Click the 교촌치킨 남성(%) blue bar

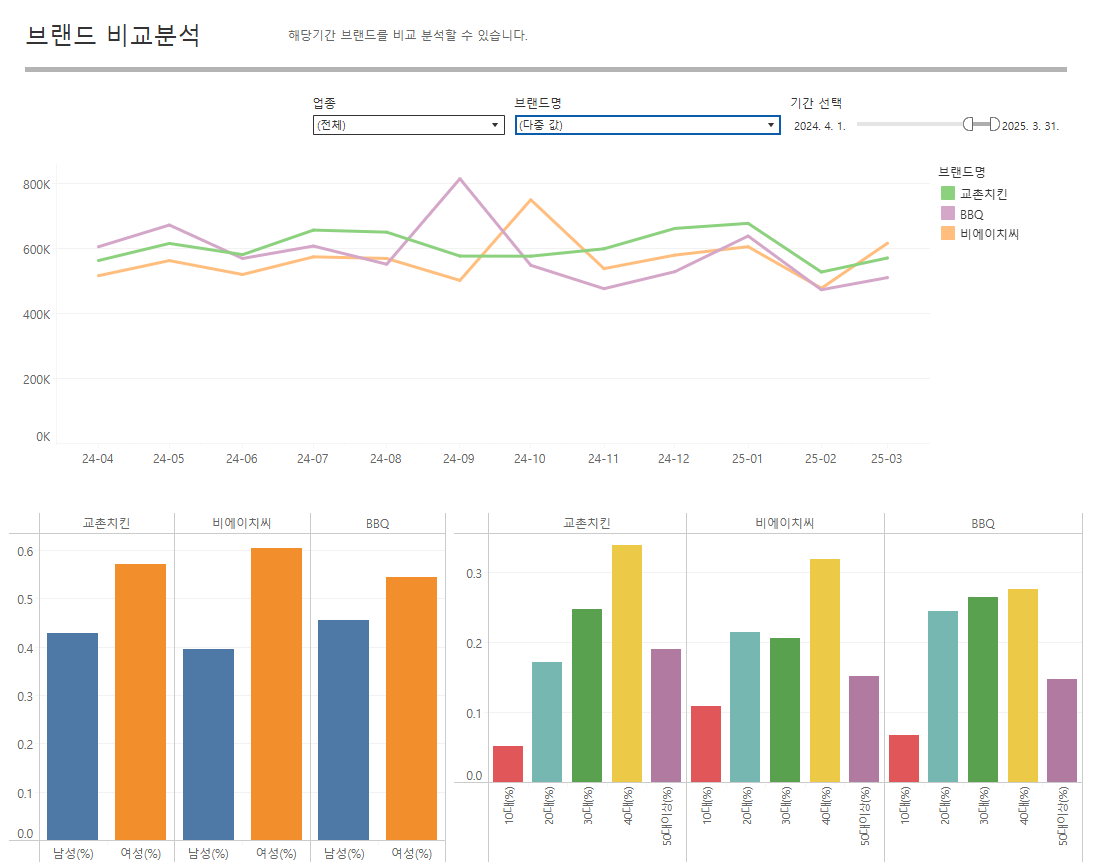pyautogui.click(x=73, y=736)
